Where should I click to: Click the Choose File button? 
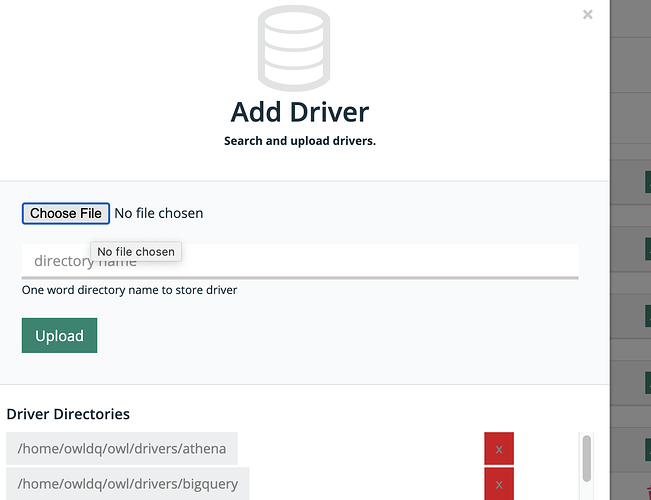click(x=66, y=213)
